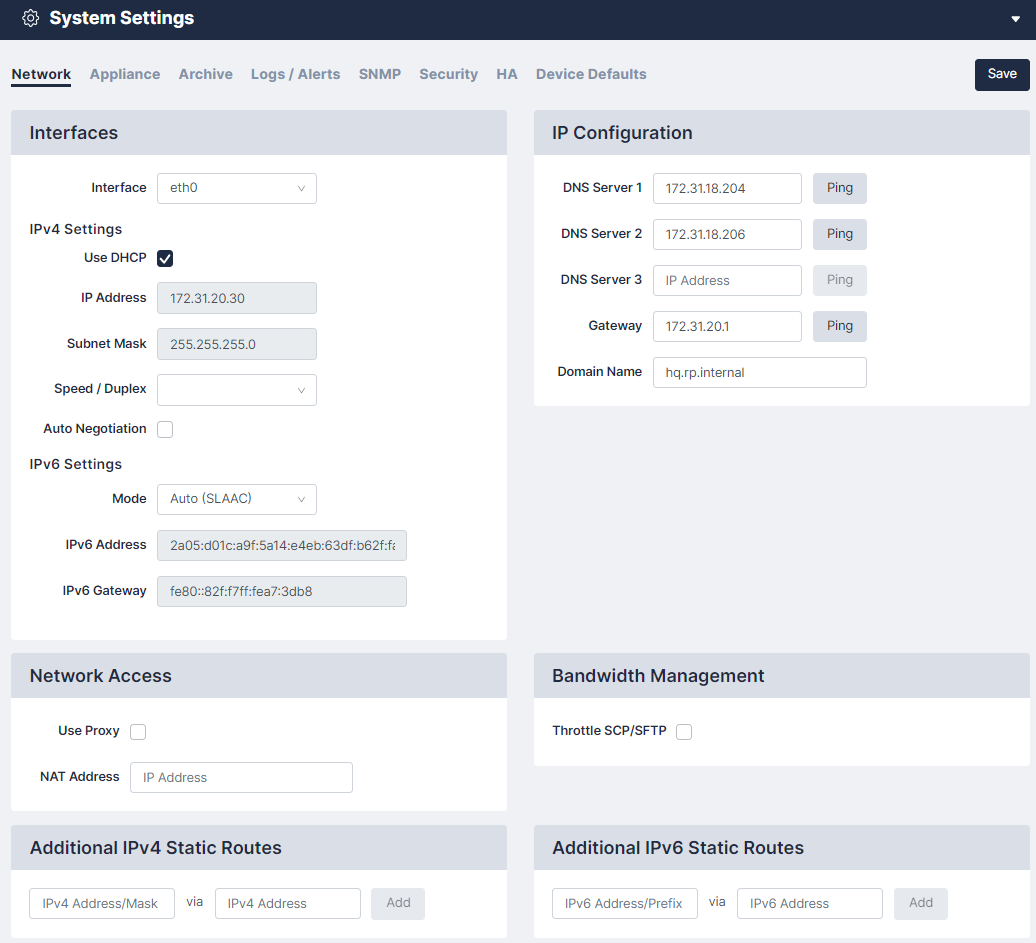Uncheck the Use DHCP checkbox
Viewport: 1036px width, 943px height.
(166, 259)
